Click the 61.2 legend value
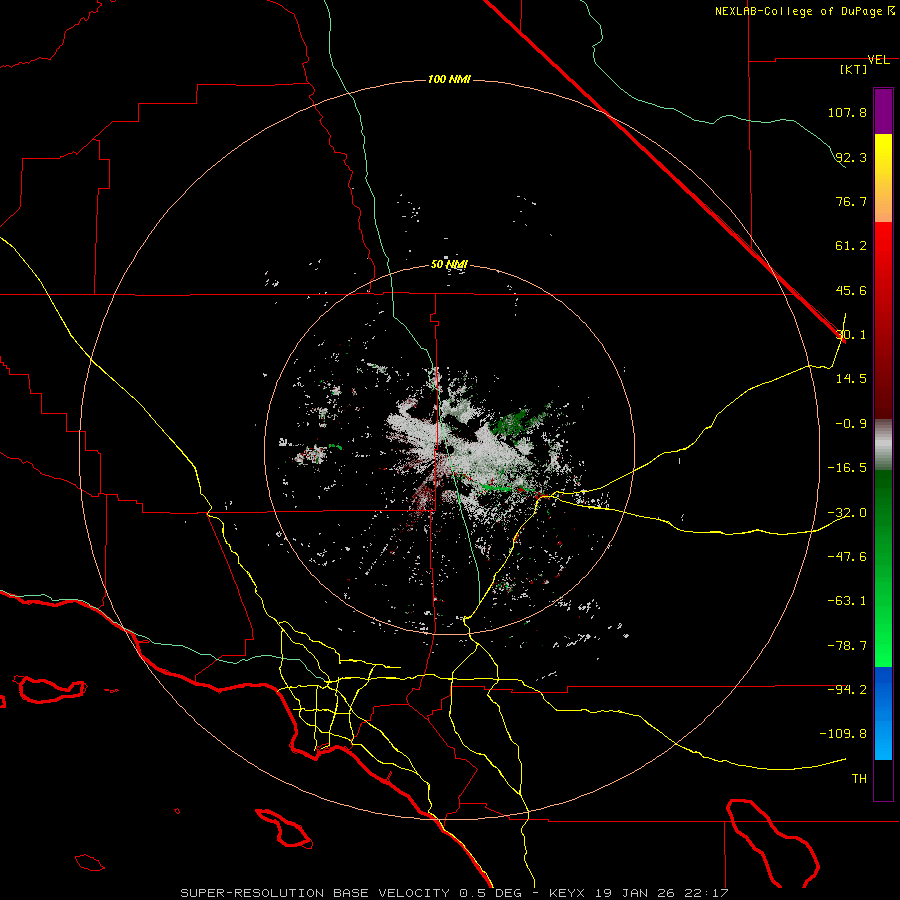This screenshot has height=900, width=900. (851, 246)
